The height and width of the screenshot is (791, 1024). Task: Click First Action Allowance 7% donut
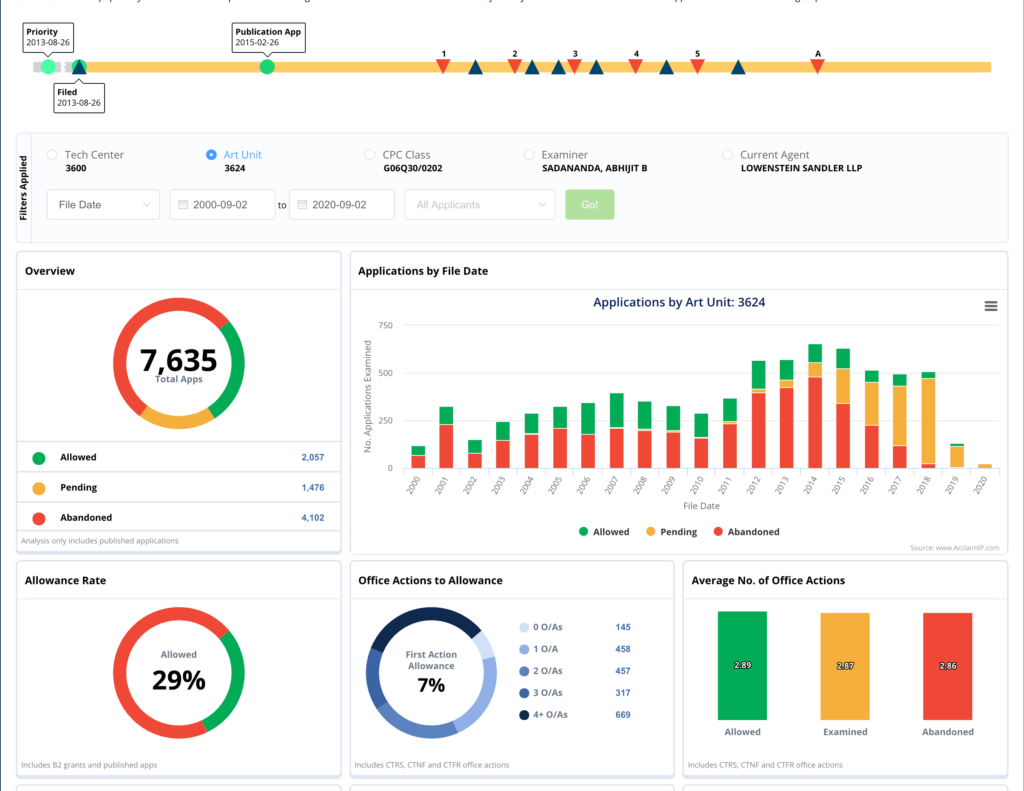(431, 673)
